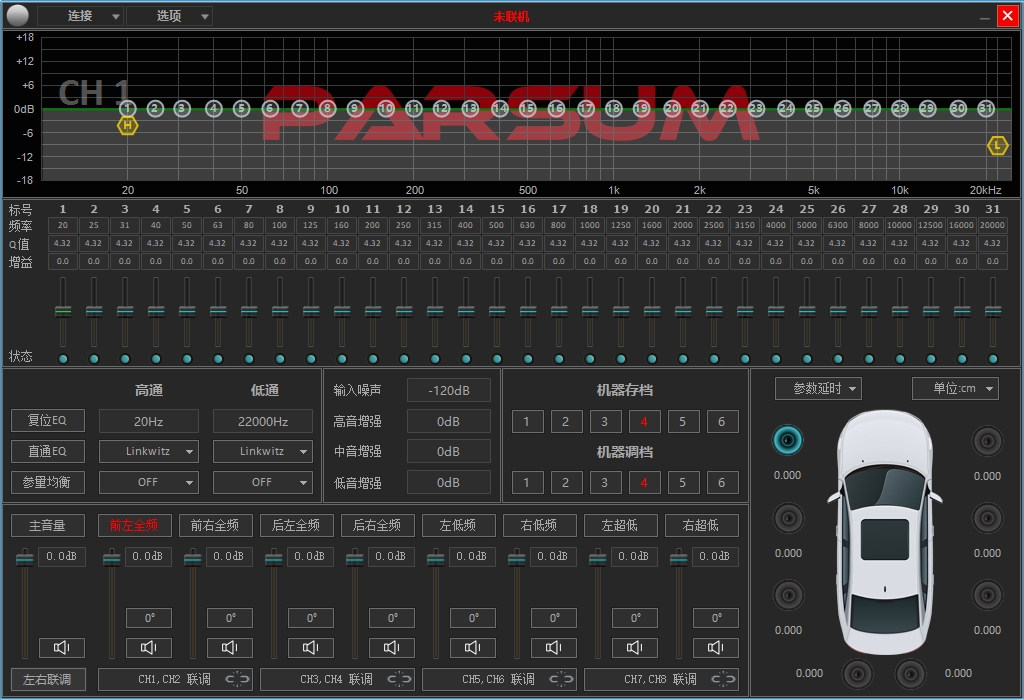Toggle CH1, CH2 联调 link
The image size is (1024, 700).
click(175, 679)
